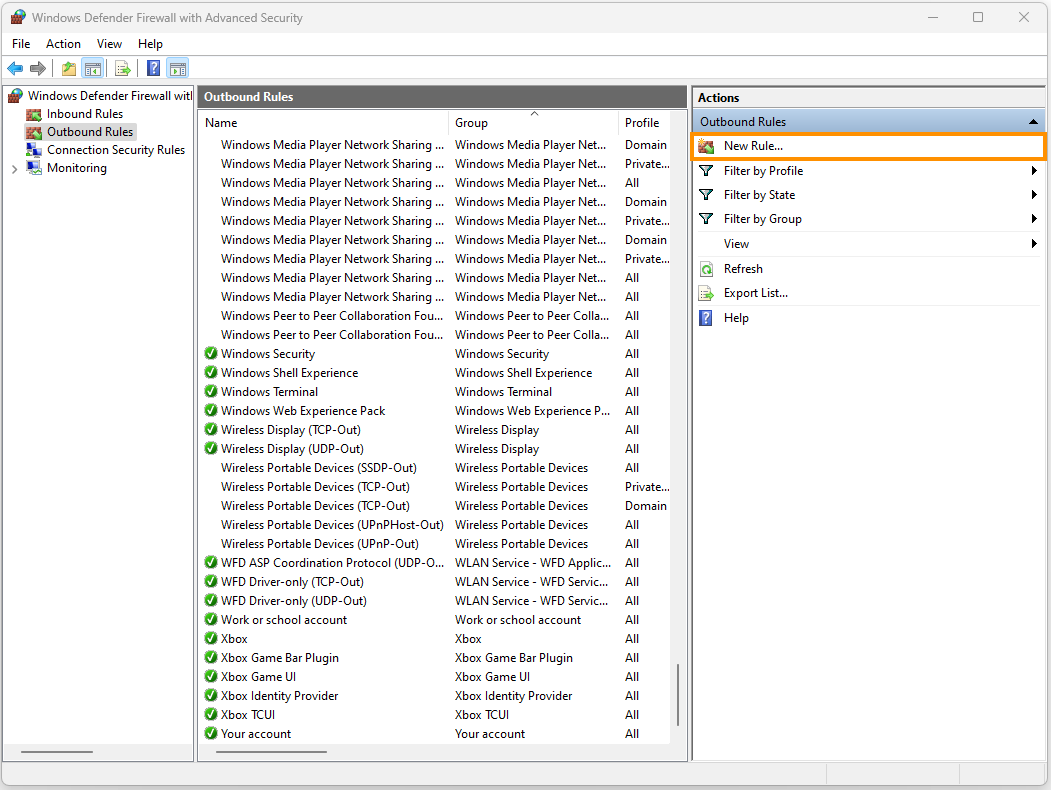Click the enabled icon for Your account rule
This screenshot has width=1051, height=790.
(211, 733)
